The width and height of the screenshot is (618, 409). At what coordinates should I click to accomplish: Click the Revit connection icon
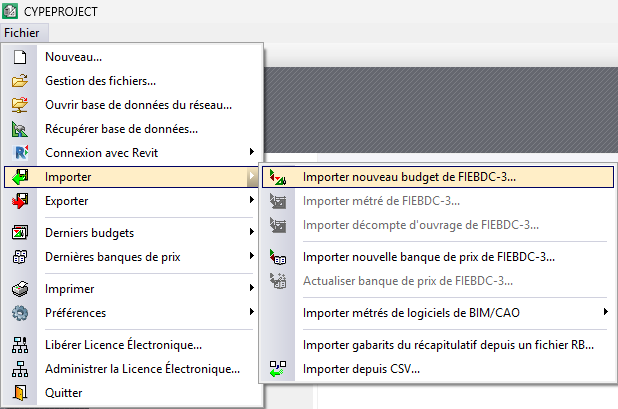pos(21,153)
